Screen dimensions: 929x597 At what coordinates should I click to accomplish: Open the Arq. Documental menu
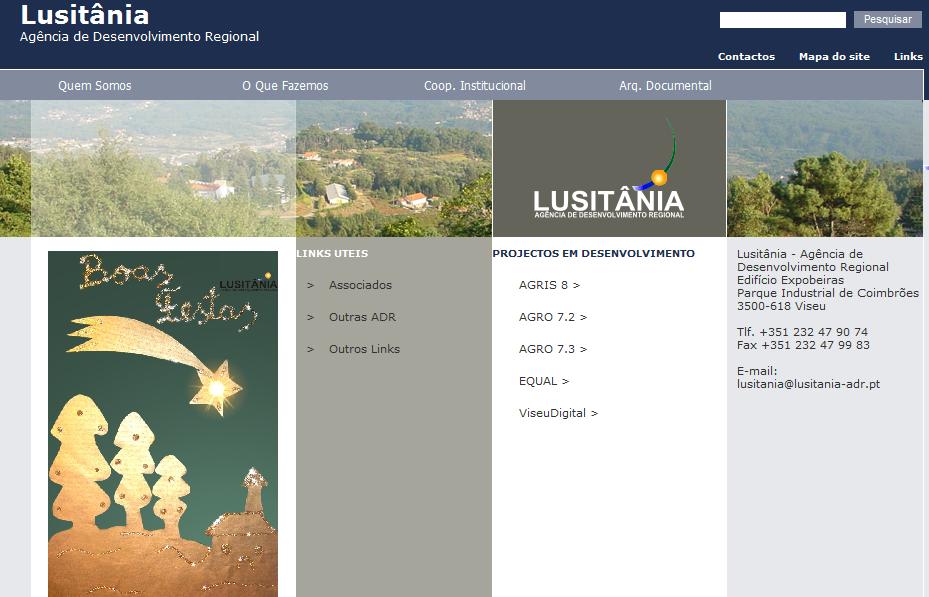pyautogui.click(x=665, y=85)
